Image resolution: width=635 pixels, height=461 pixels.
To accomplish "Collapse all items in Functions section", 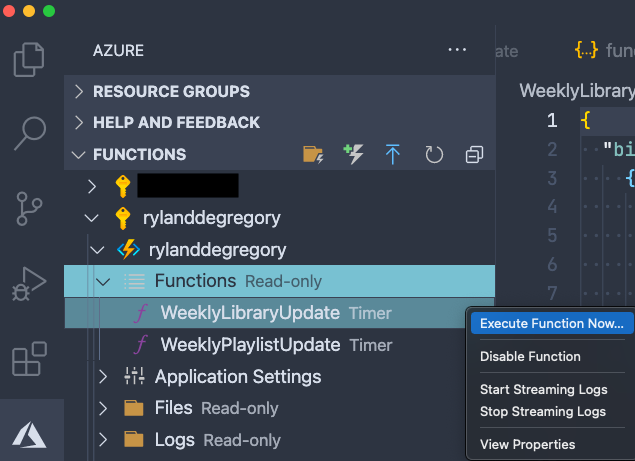I will pyautogui.click(x=474, y=154).
